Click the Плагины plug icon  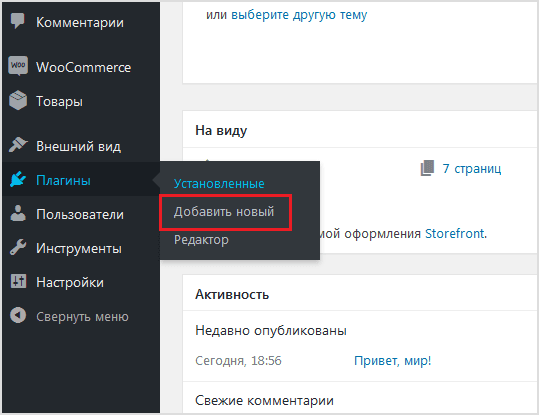coord(18,179)
